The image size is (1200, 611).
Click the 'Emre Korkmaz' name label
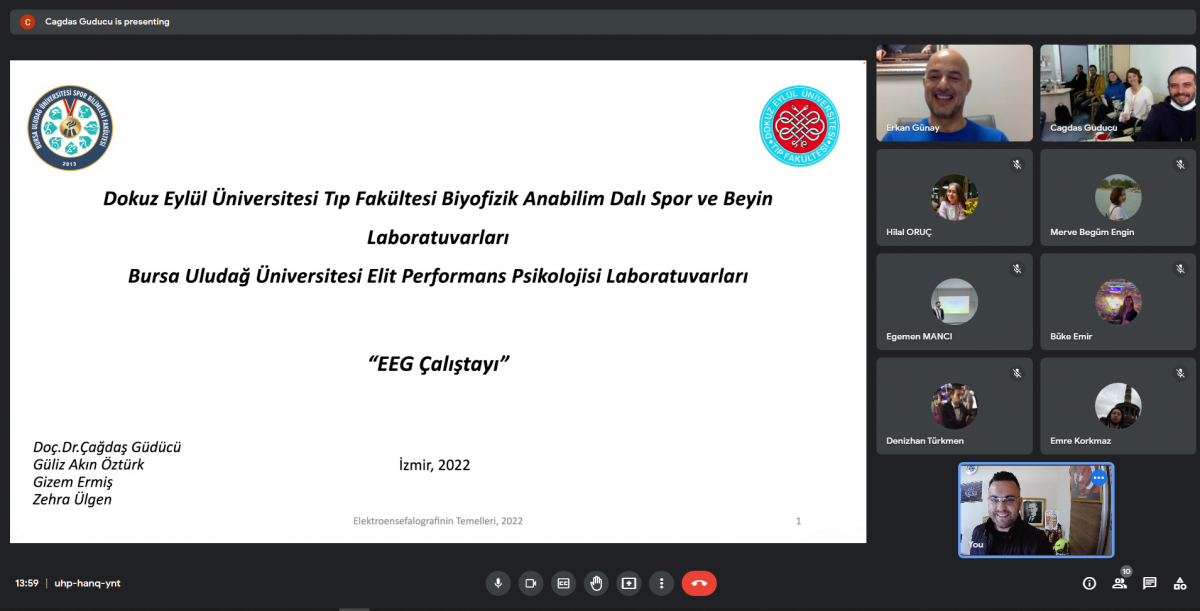click(x=1080, y=441)
